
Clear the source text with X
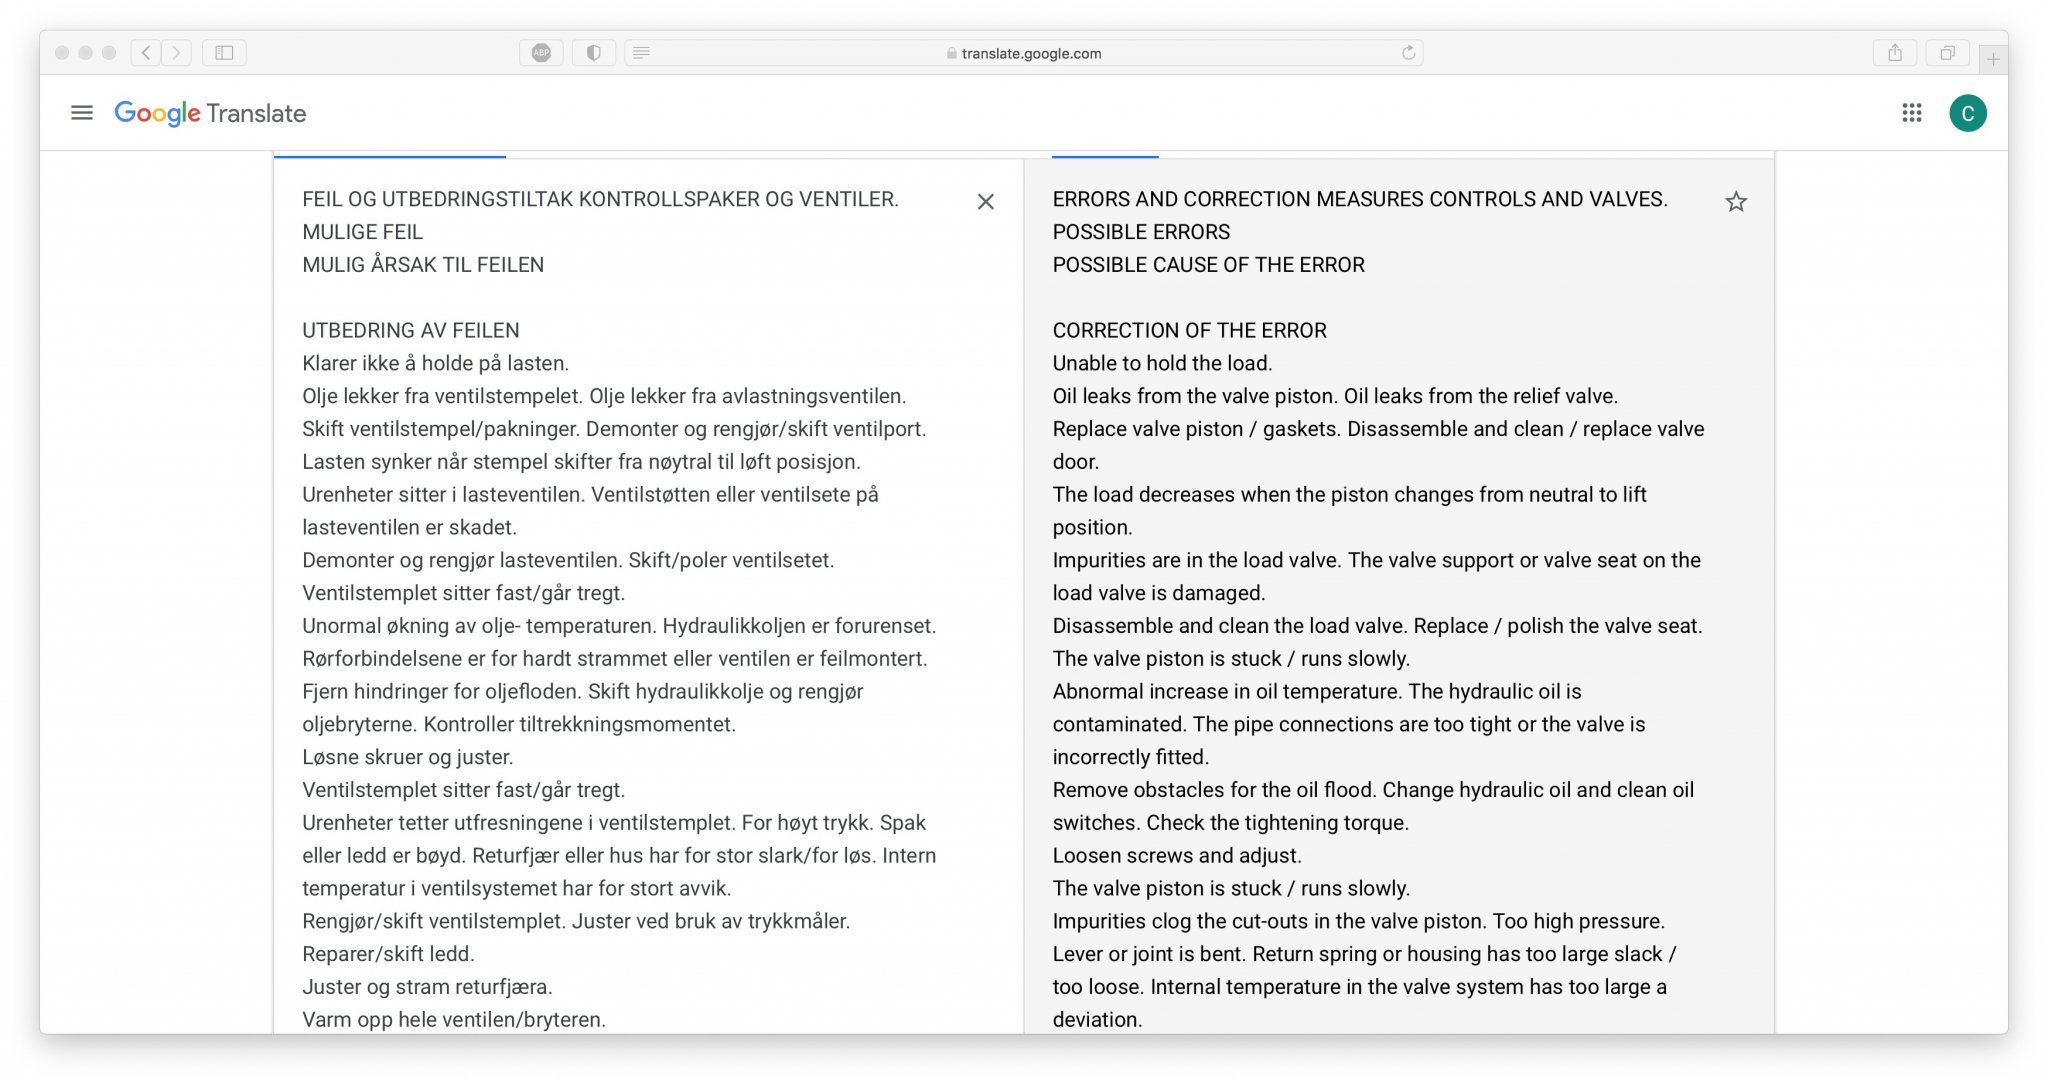pyautogui.click(x=985, y=202)
